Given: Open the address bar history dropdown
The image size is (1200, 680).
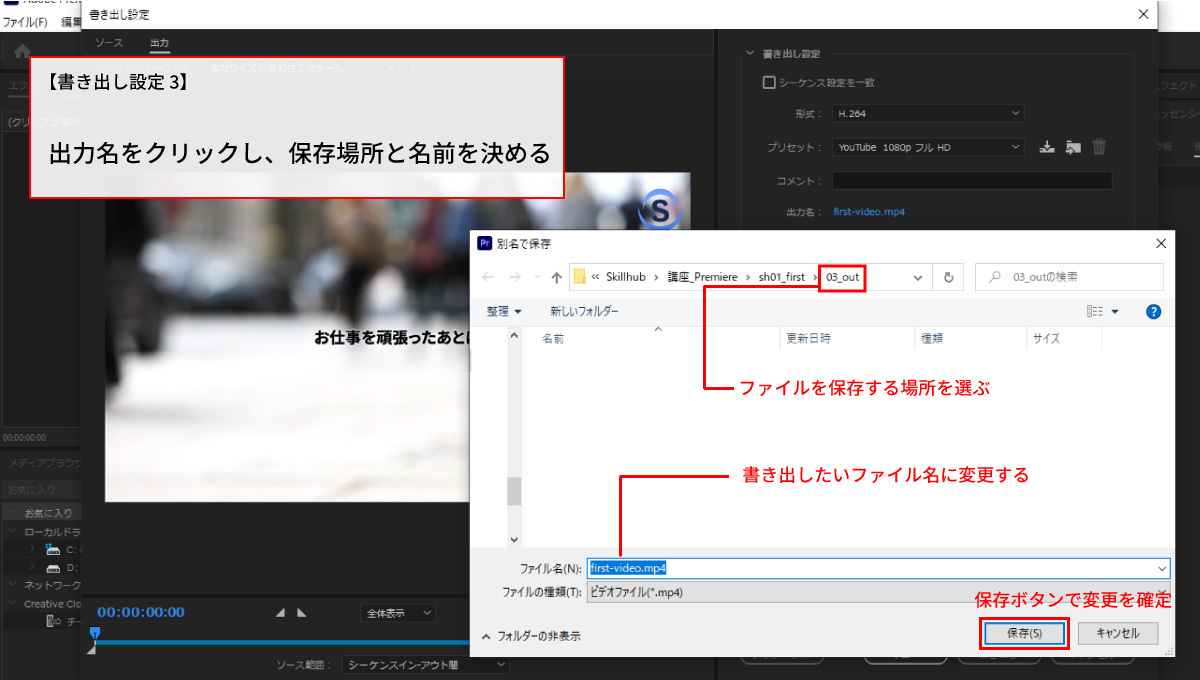Looking at the screenshot, I should [918, 277].
